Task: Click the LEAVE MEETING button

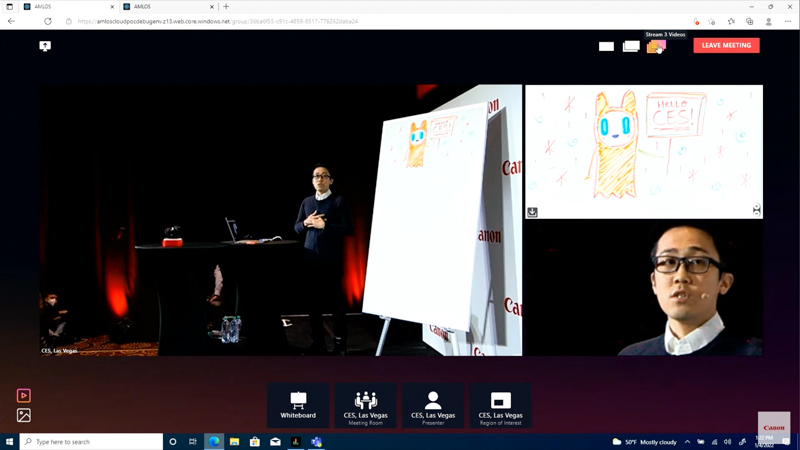Action: [x=726, y=45]
